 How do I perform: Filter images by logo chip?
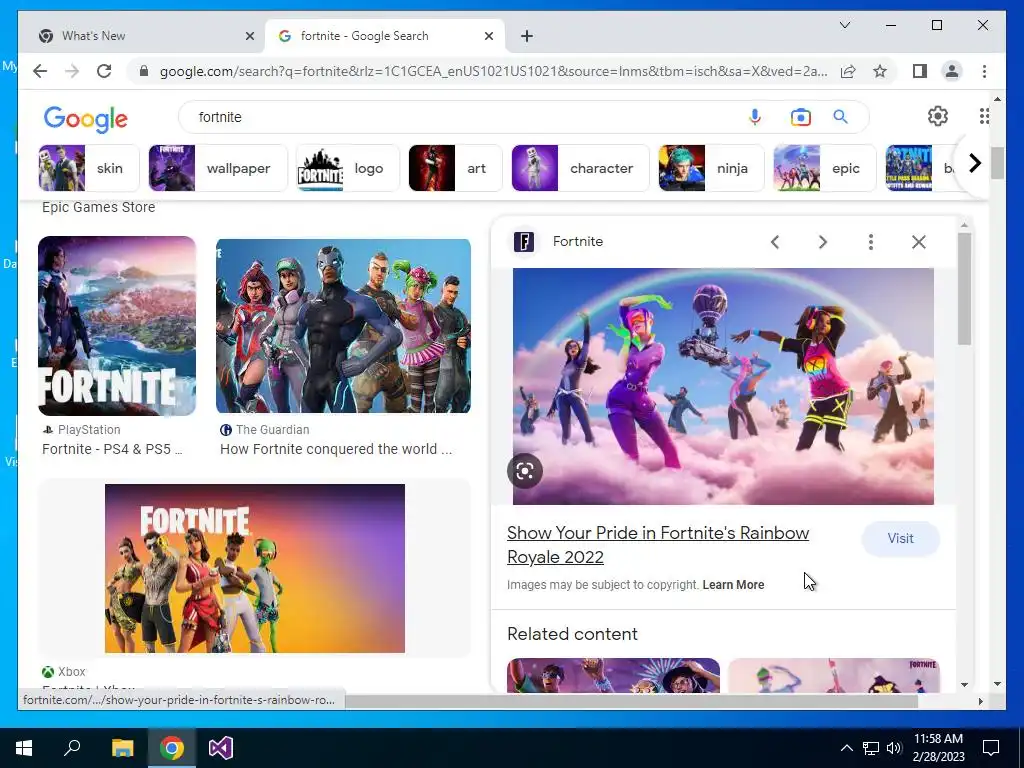[x=347, y=168]
